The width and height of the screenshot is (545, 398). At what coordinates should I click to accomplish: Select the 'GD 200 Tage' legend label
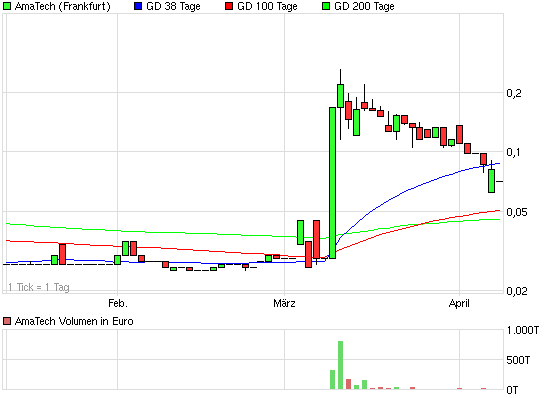pyautogui.click(x=364, y=6)
